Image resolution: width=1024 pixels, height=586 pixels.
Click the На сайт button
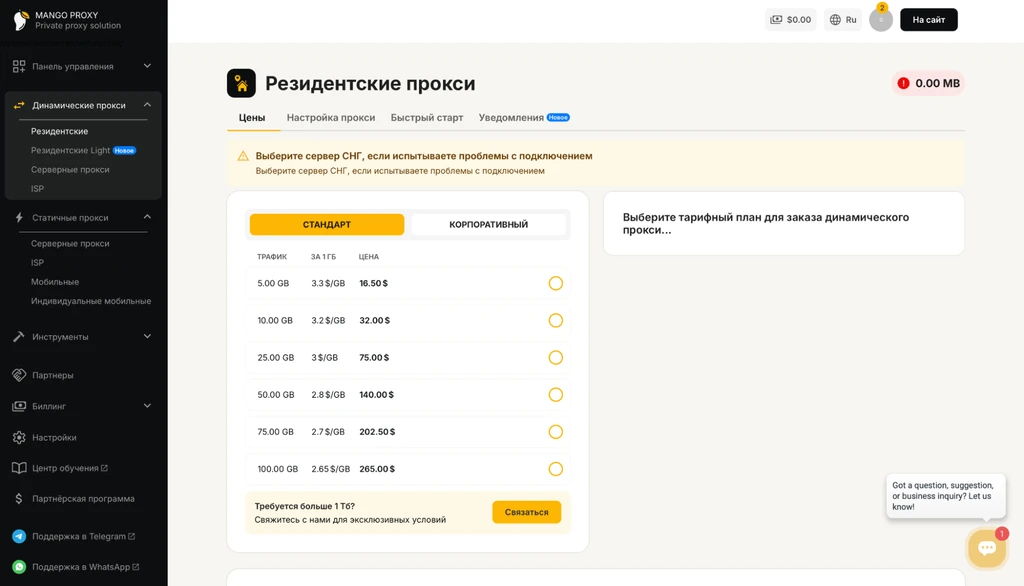pos(929,20)
